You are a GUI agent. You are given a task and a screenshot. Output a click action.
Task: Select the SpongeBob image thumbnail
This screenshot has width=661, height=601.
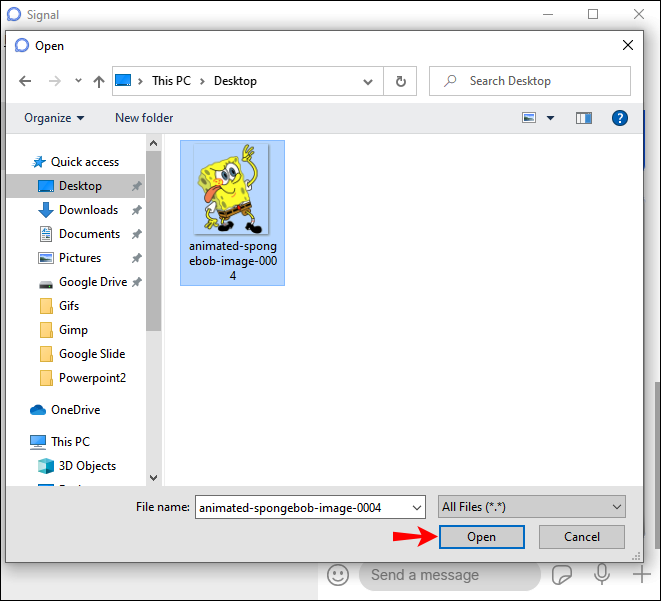point(231,189)
